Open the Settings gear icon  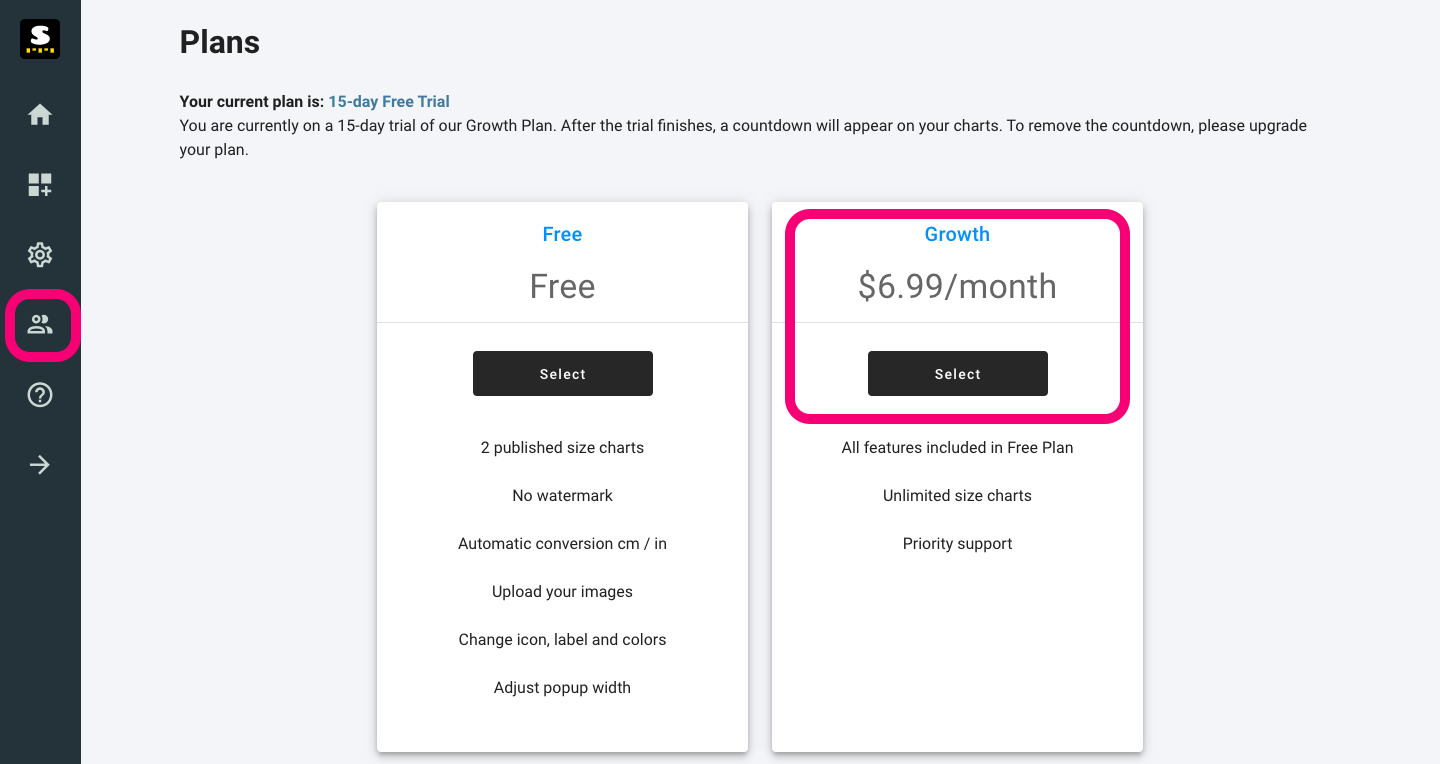[x=40, y=255]
